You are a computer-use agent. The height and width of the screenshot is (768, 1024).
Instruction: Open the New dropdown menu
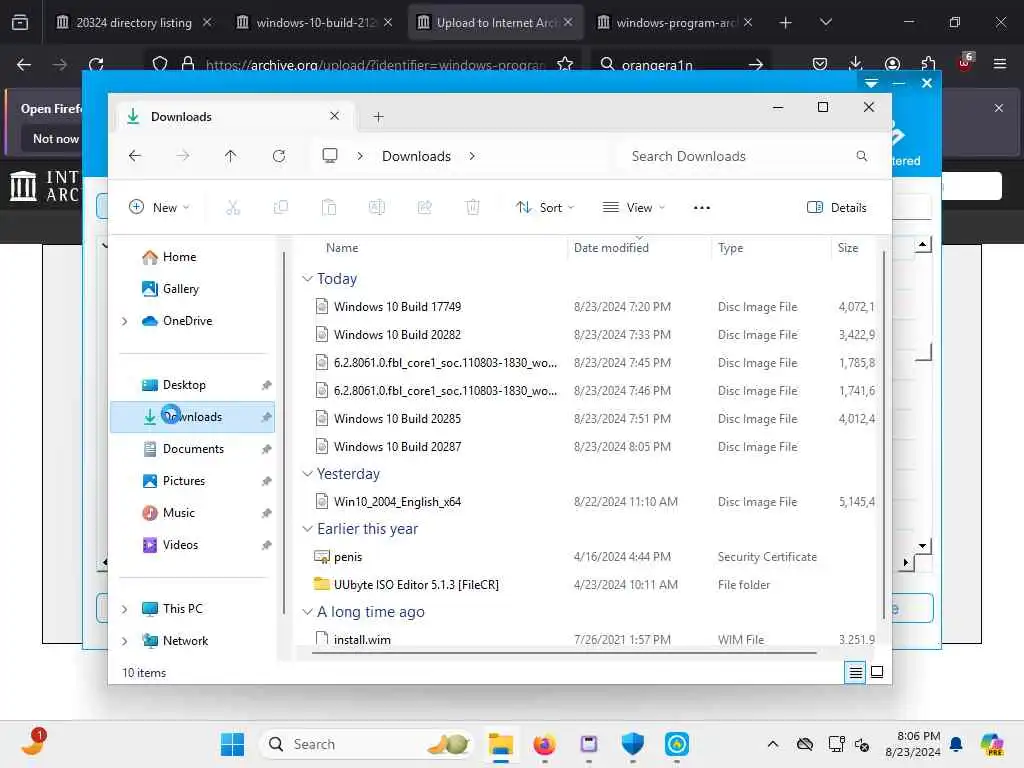point(159,208)
